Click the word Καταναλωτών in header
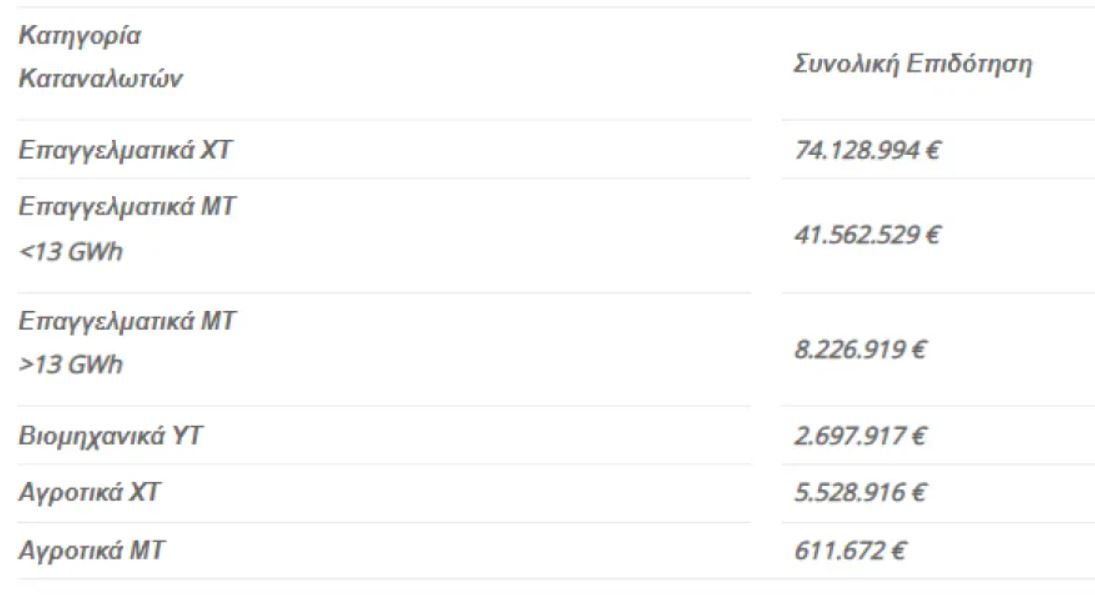Viewport: 1095px width, 615px height. coord(101,78)
